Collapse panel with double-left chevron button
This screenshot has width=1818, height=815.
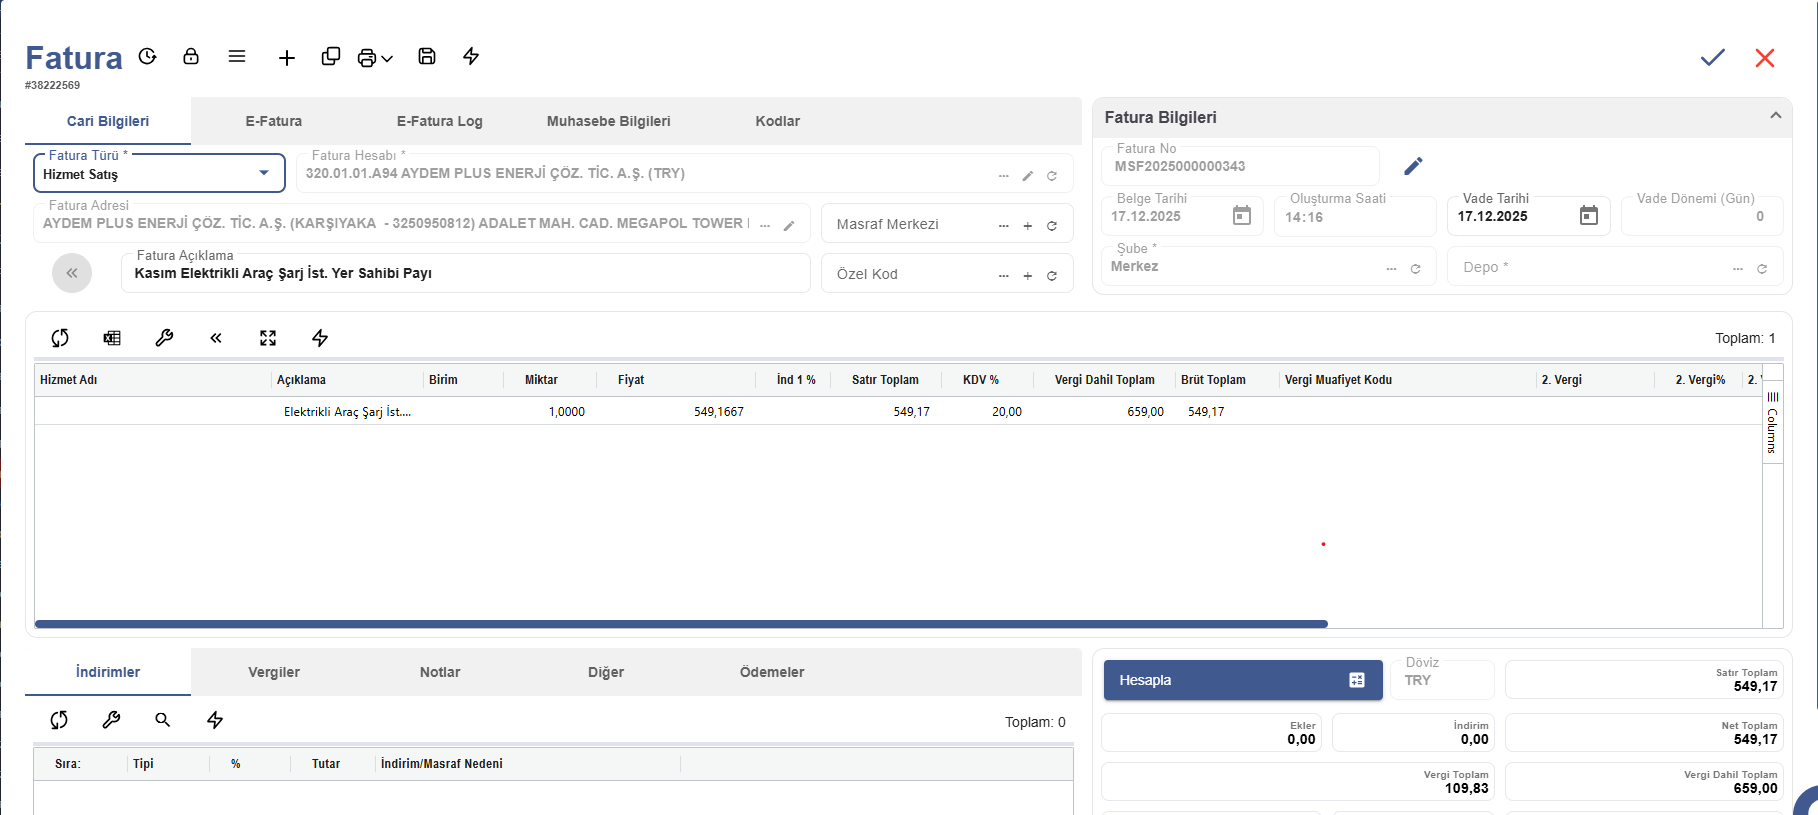[72, 273]
